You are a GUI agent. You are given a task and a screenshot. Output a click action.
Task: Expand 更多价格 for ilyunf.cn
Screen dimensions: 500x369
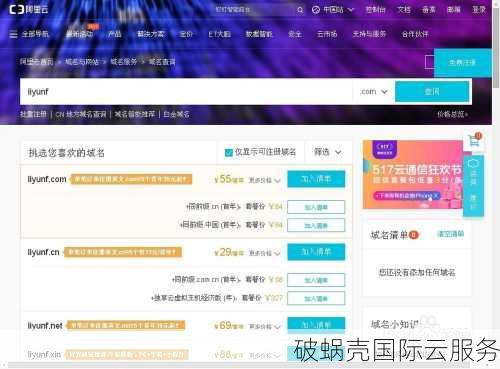click(x=264, y=253)
